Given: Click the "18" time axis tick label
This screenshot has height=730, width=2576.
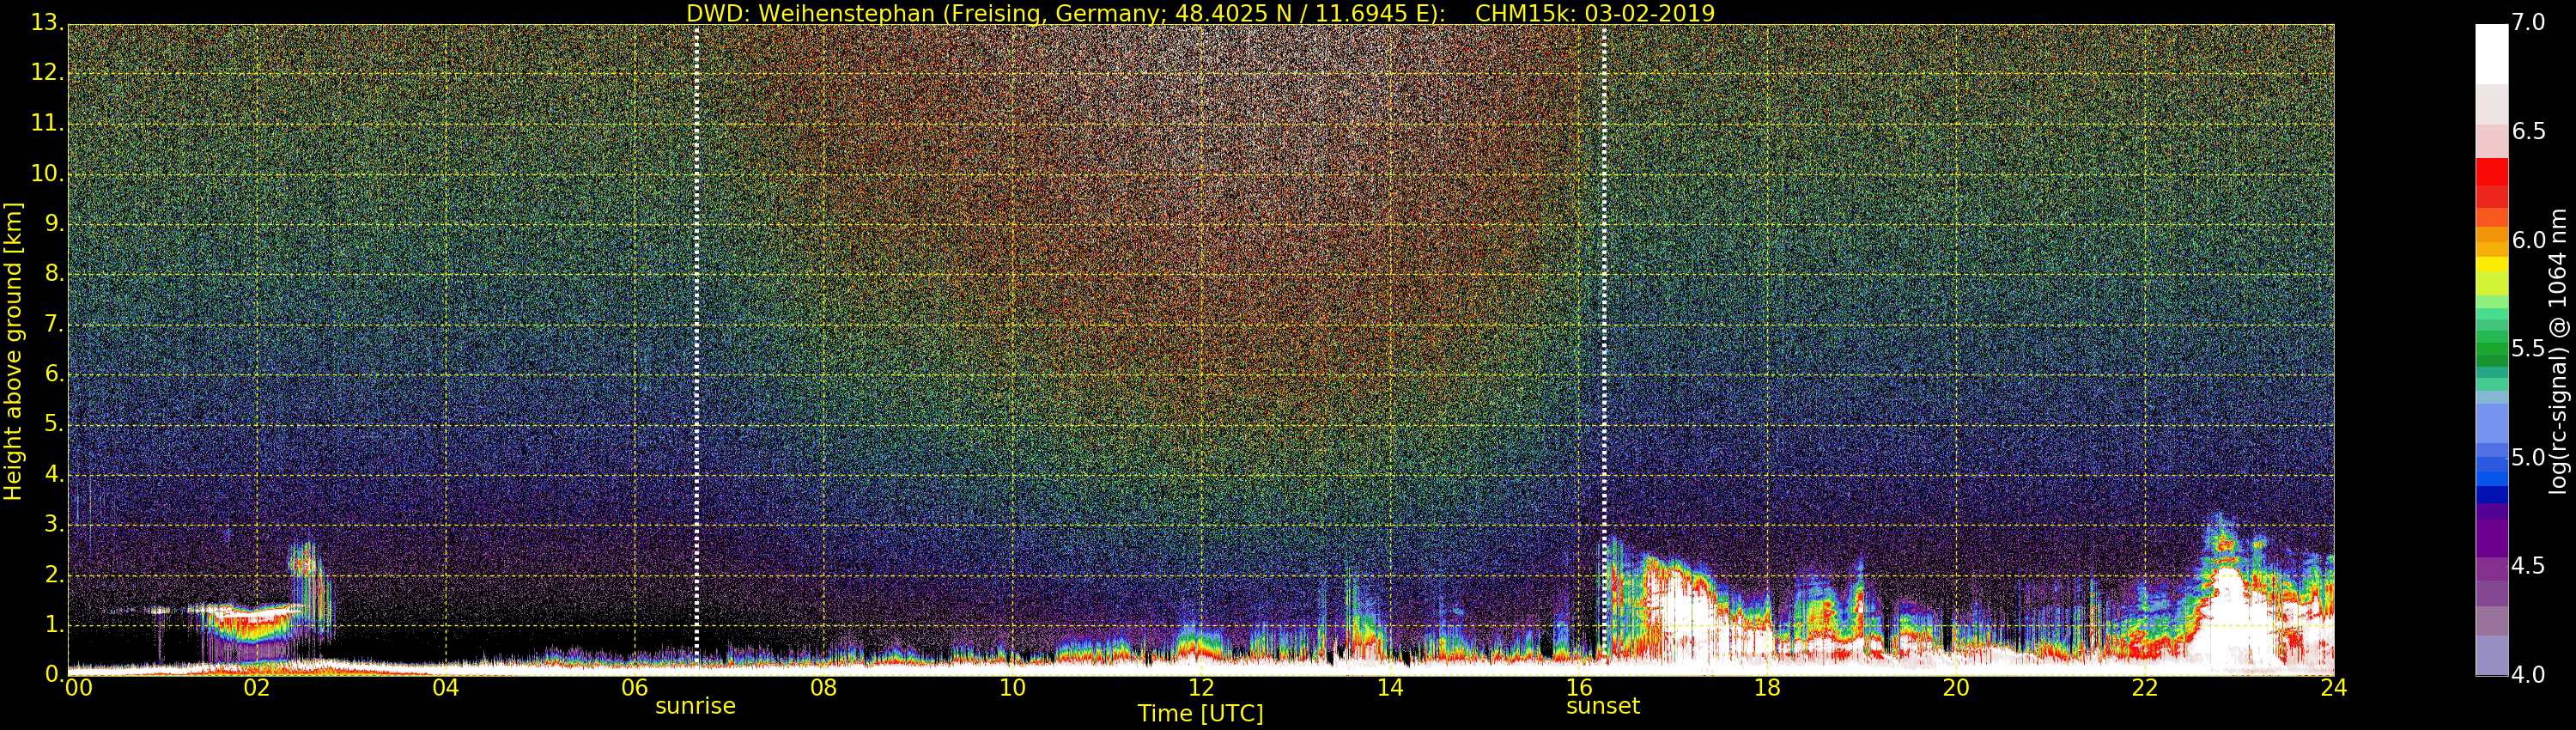Looking at the screenshot, I should coord(1768,687).
